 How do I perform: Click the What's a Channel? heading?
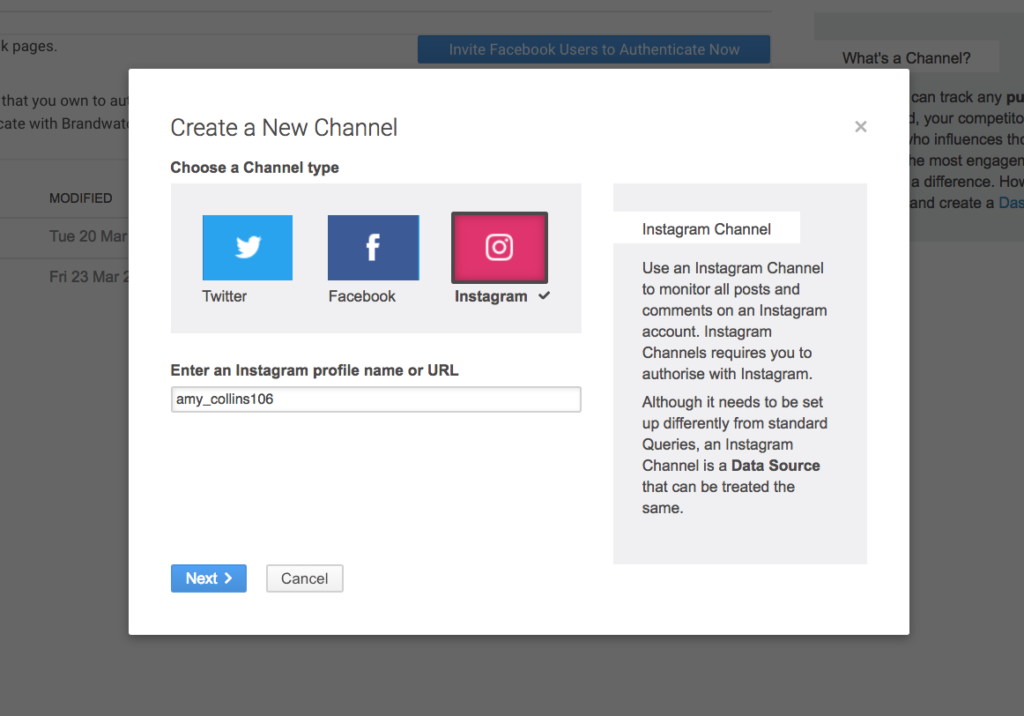pyautogui.click(x=905, y=58)
